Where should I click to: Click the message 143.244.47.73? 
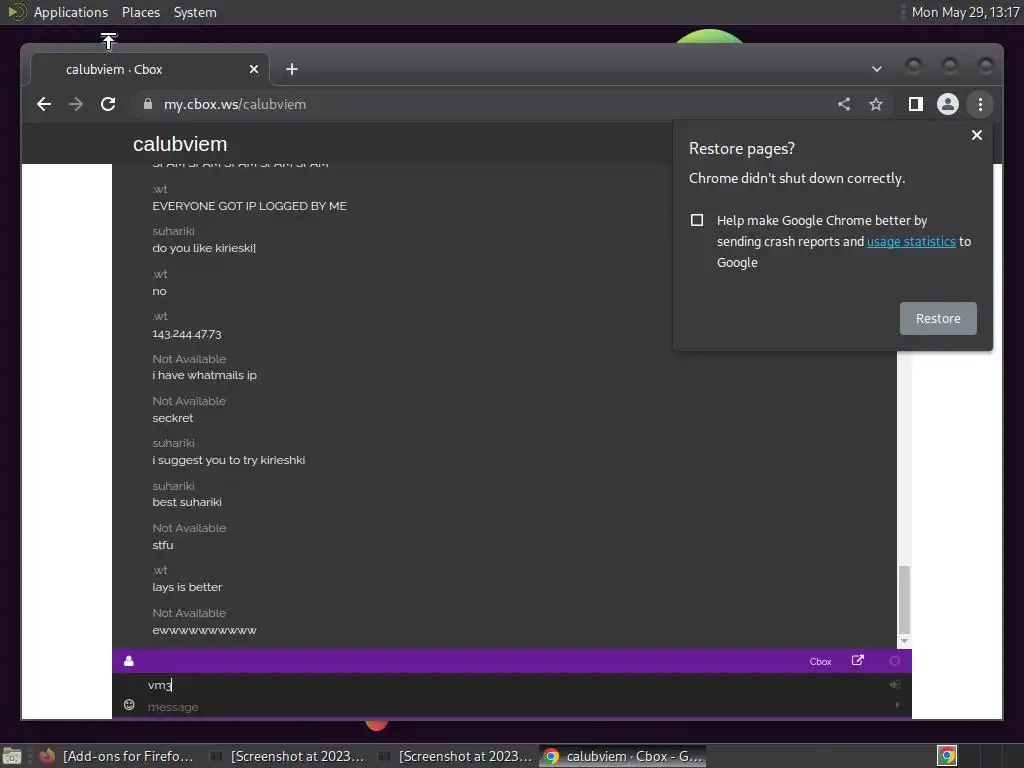(187, 334)
